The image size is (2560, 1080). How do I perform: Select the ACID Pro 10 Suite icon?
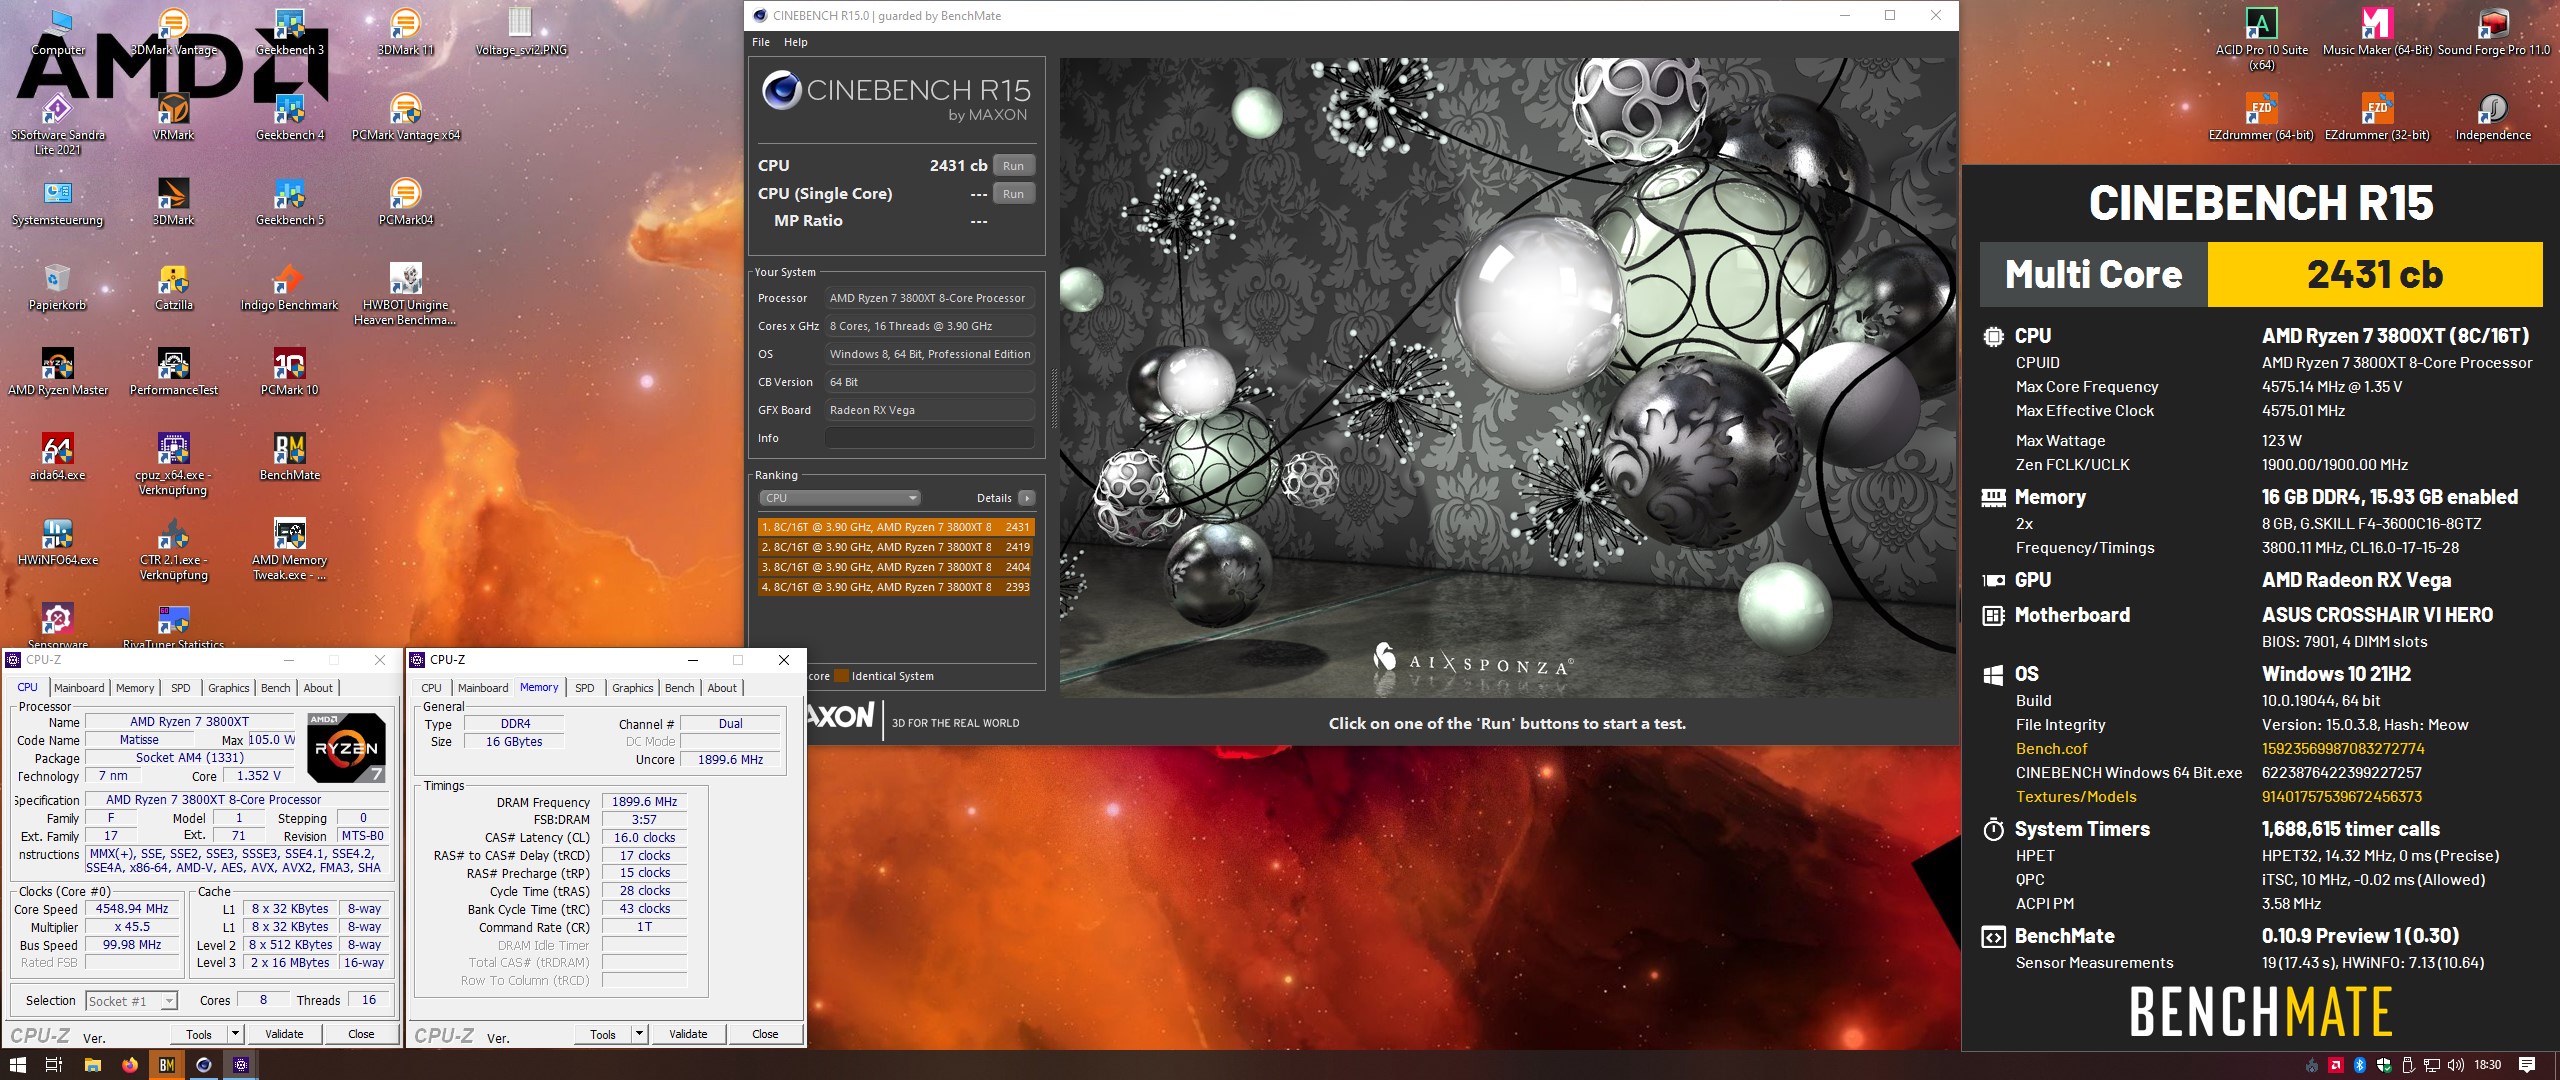[2261, 38]
